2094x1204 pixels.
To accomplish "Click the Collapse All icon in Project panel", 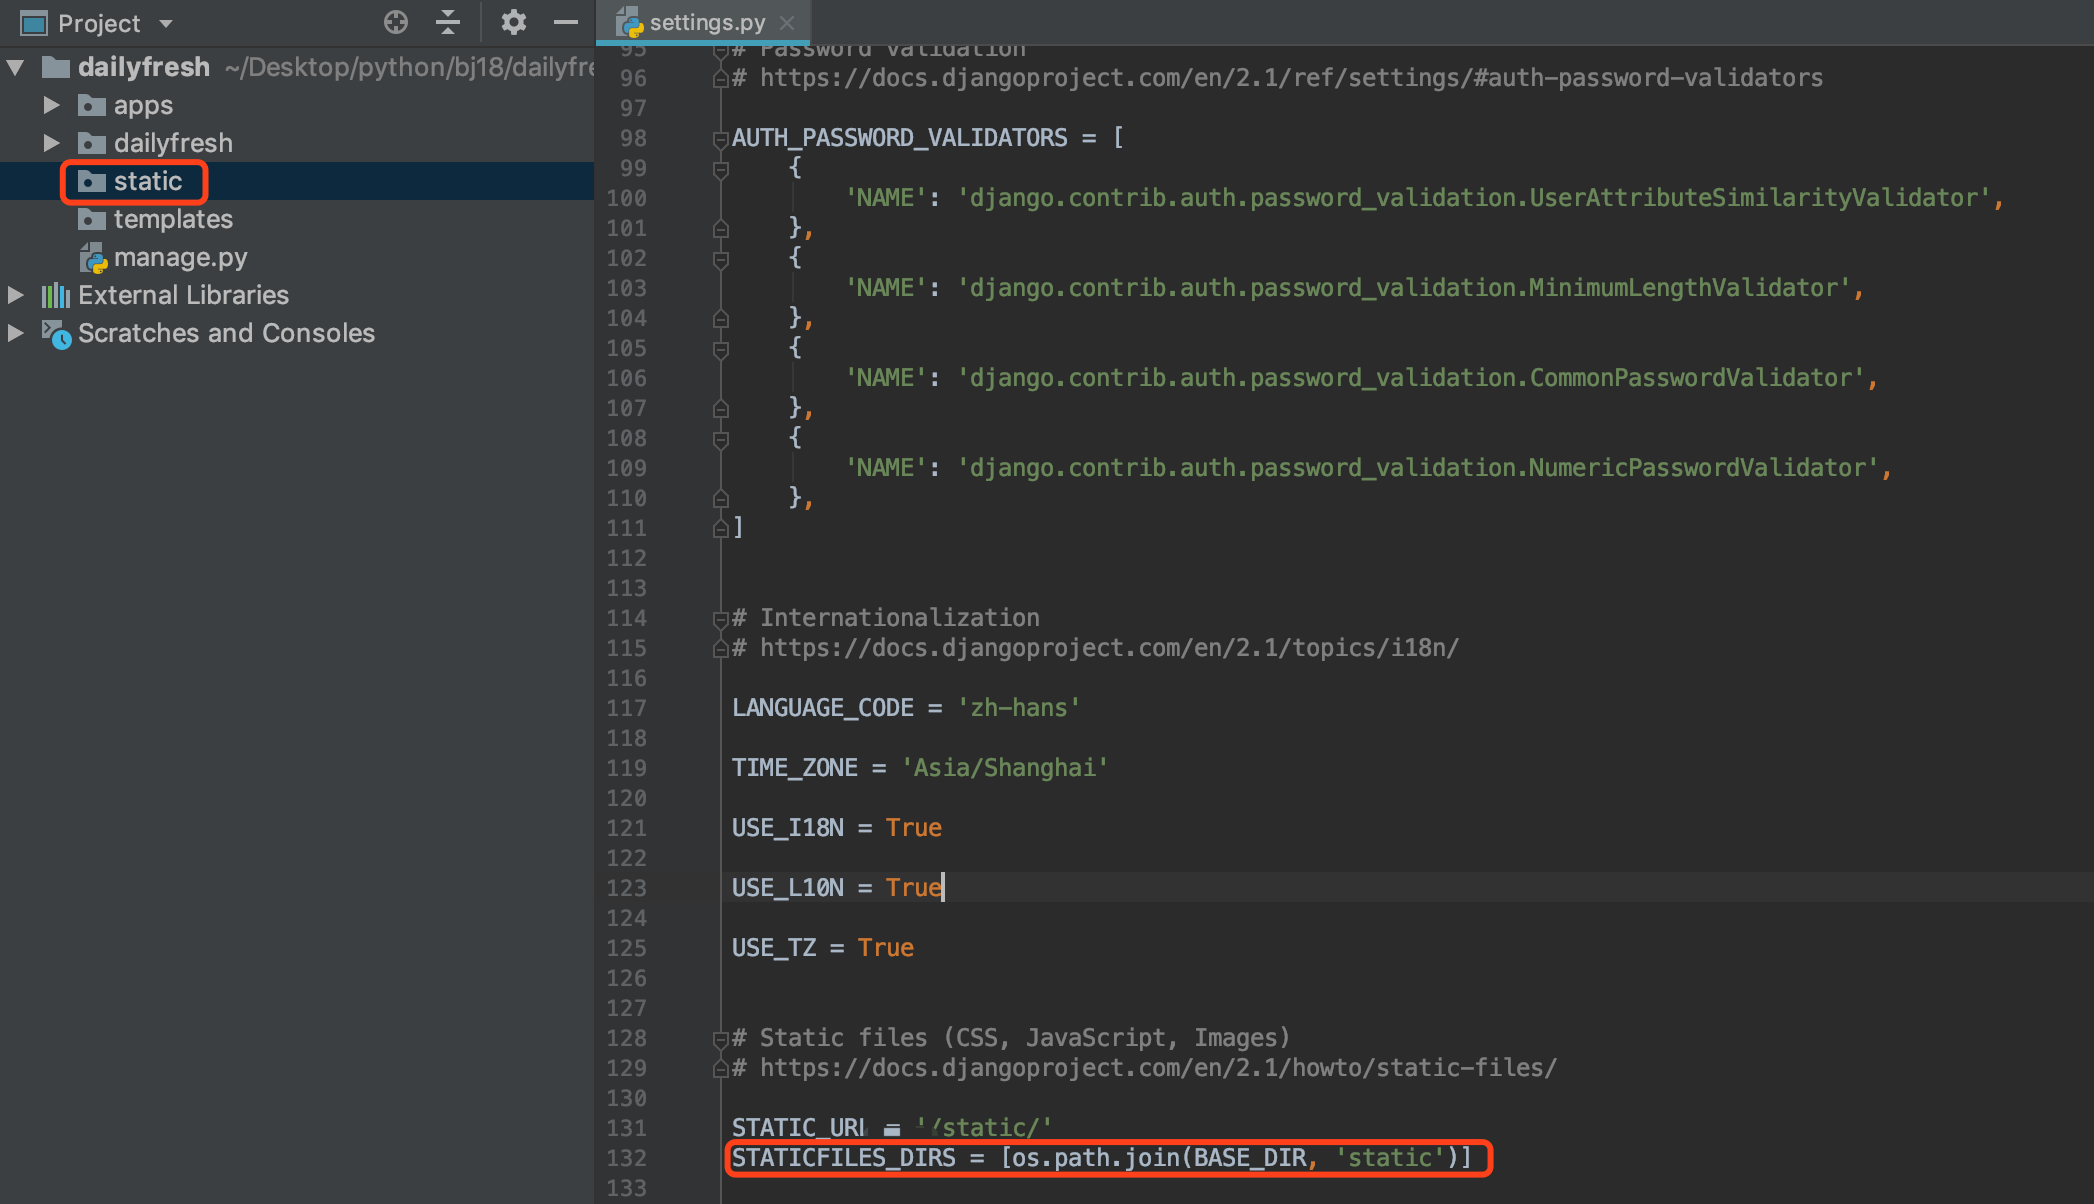I will pyautogui.click(x=448, y=22).
